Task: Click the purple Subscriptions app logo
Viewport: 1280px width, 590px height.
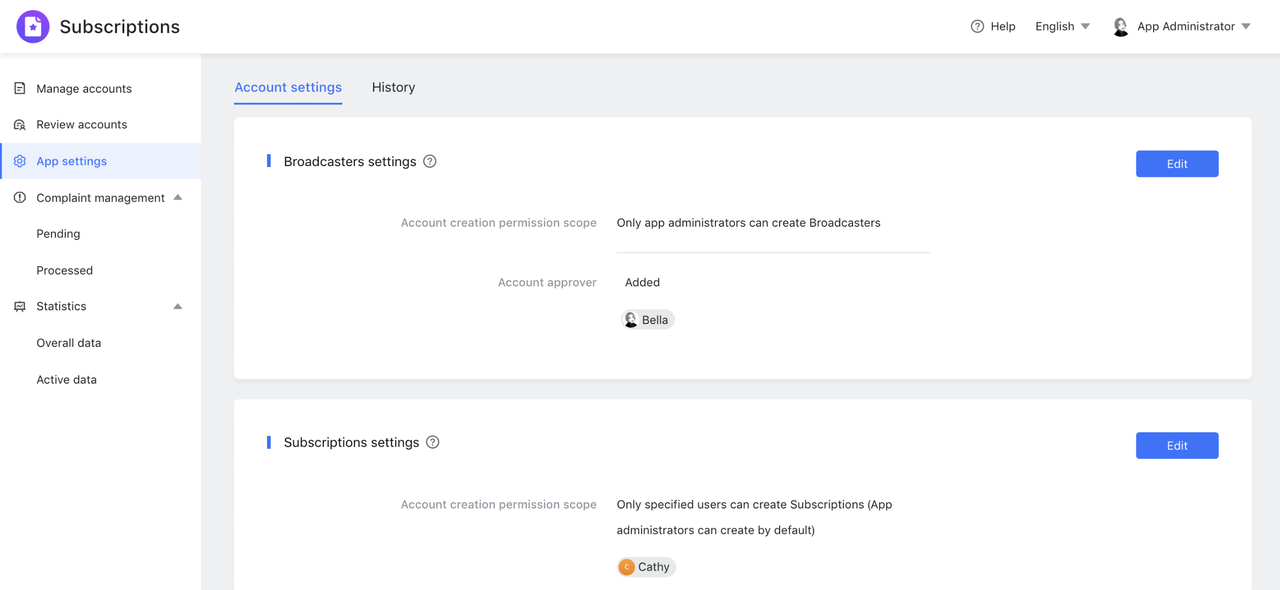Action: tap(33, 27)
